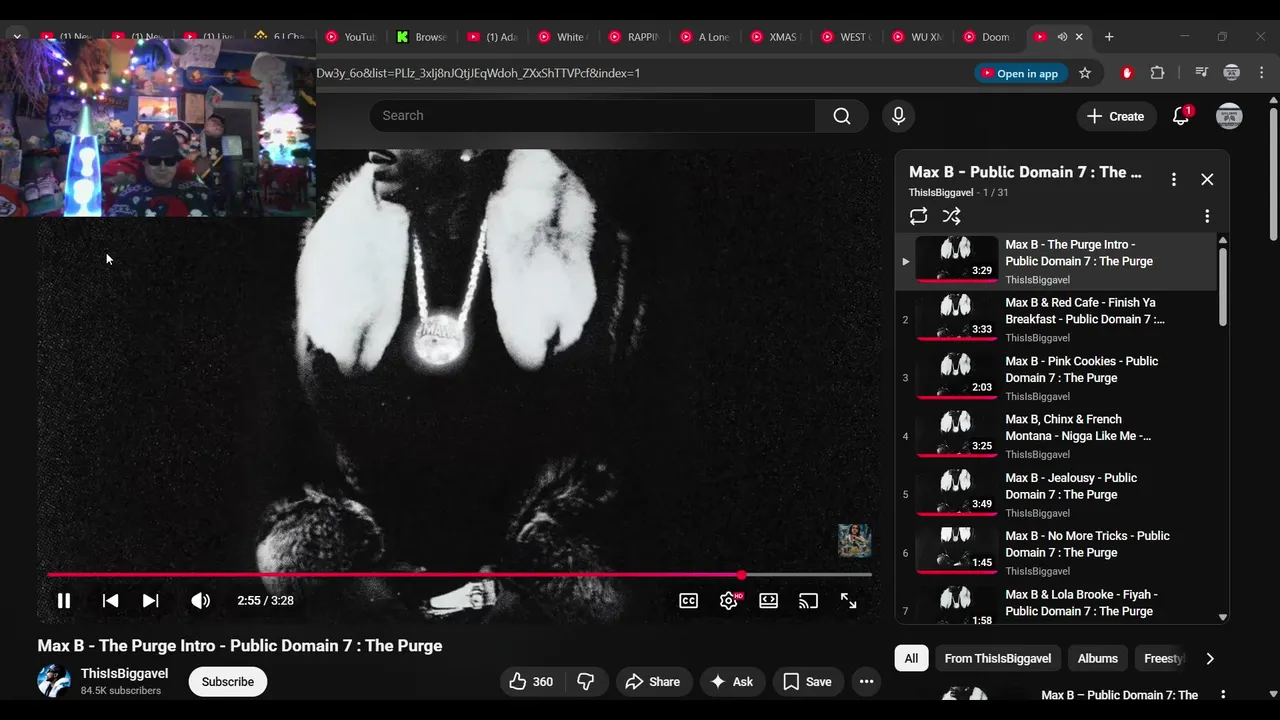Click the Open in app button
Viewport: 1280px width, 720px height.
coord(1019,73)
